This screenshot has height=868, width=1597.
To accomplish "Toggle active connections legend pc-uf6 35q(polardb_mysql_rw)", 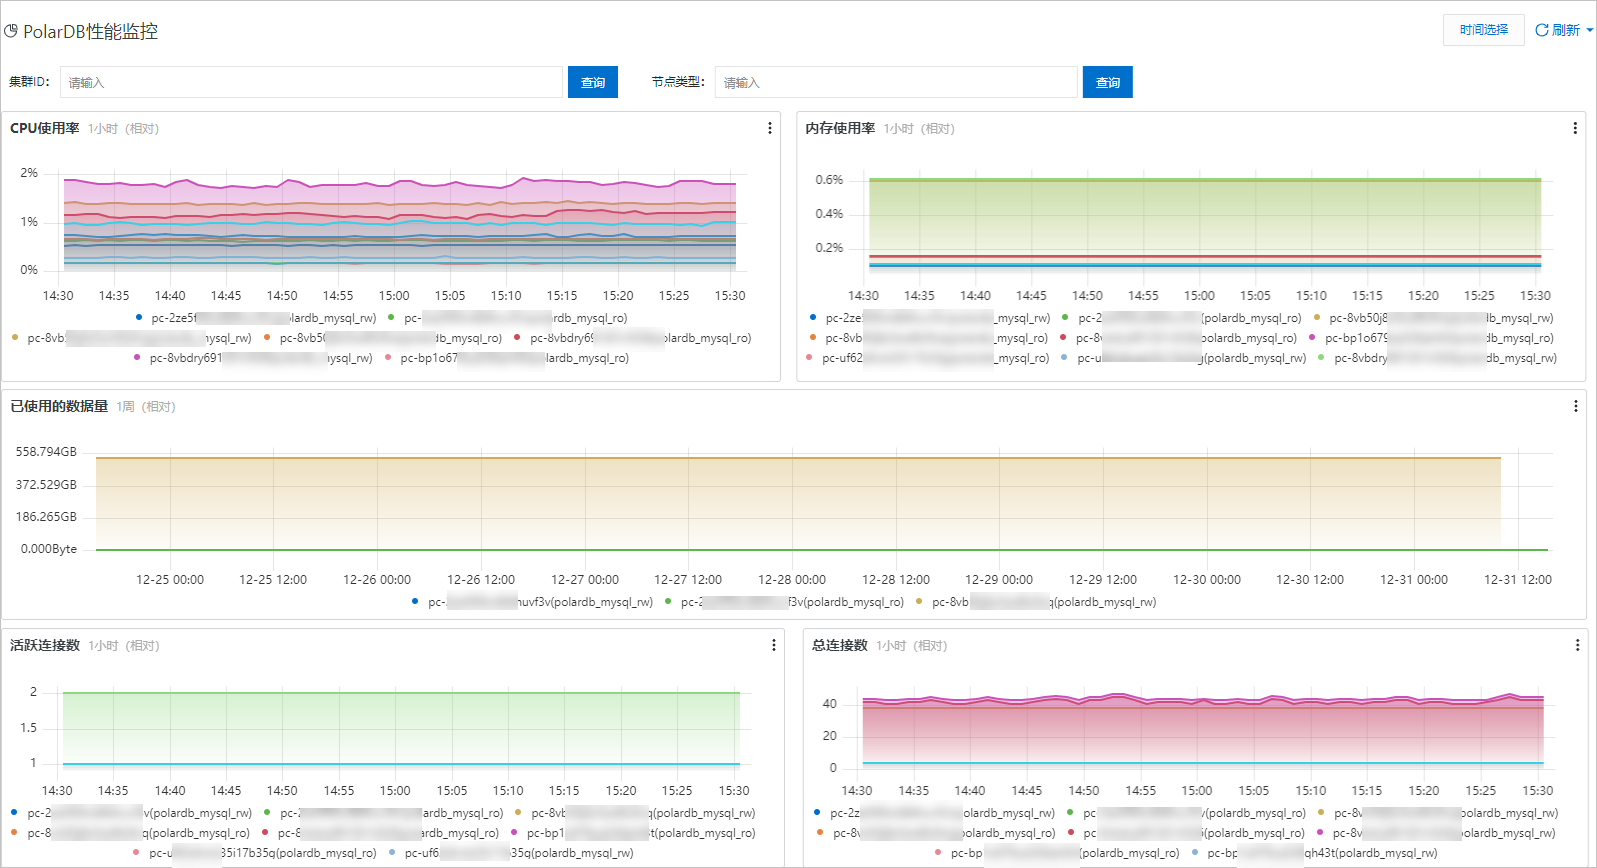I will [511, 853].
